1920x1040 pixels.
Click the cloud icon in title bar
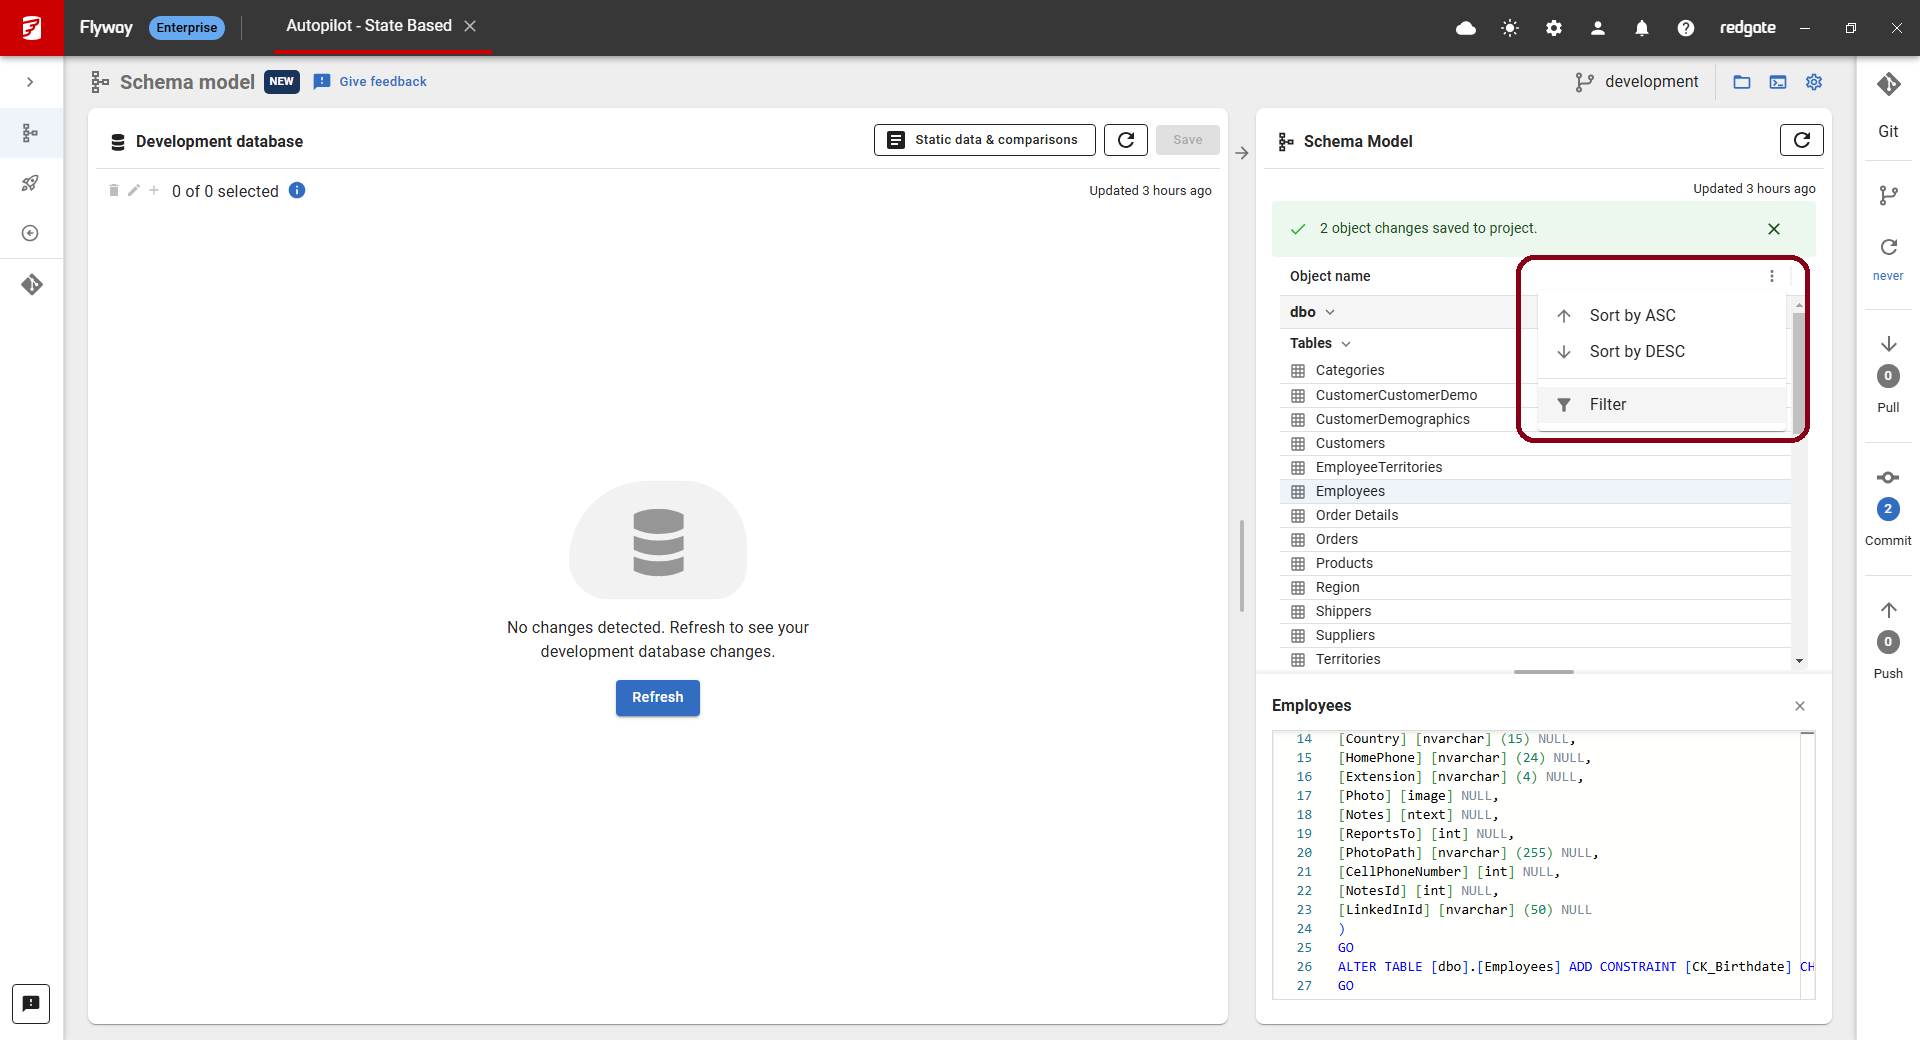pyautogui.click(x=1466, y=28)
